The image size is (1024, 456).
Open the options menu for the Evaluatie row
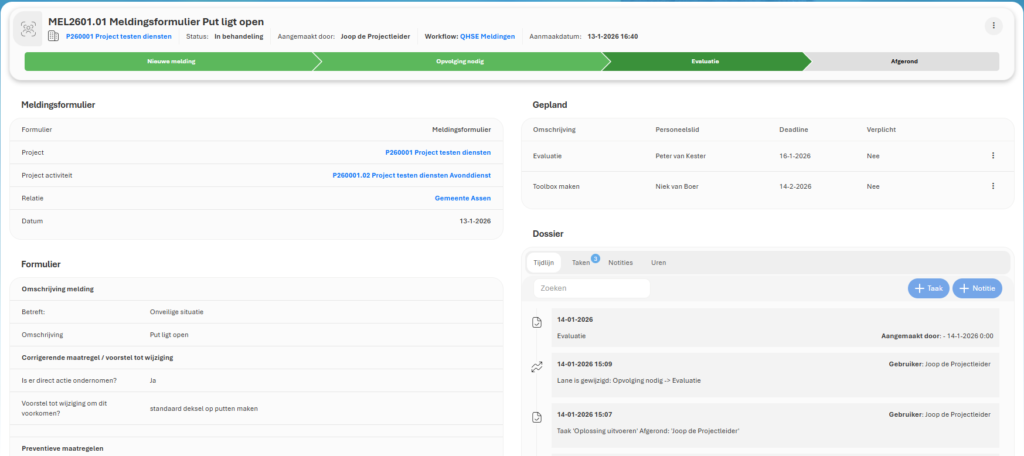tap(992, 156)
